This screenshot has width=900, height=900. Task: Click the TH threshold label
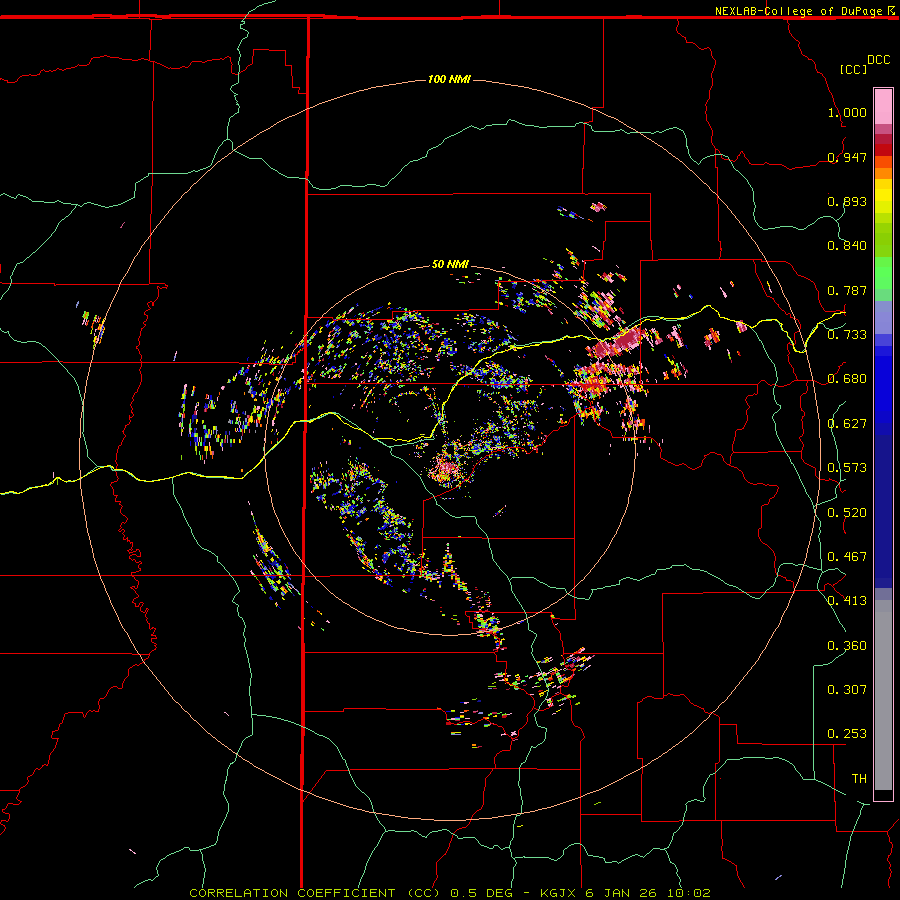pyautogui.click(x=859, y=779)
